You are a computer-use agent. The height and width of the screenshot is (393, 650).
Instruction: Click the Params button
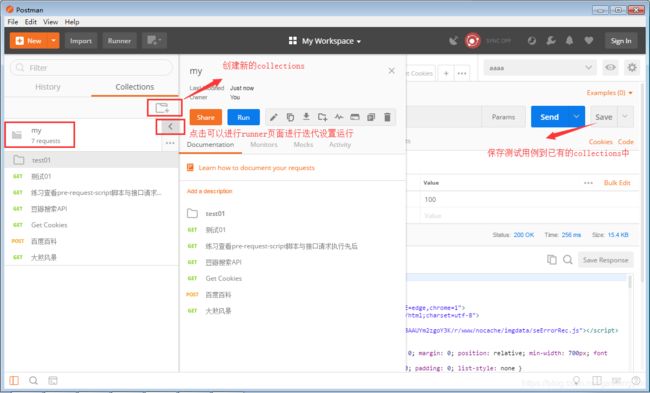[x=503, y=117]
